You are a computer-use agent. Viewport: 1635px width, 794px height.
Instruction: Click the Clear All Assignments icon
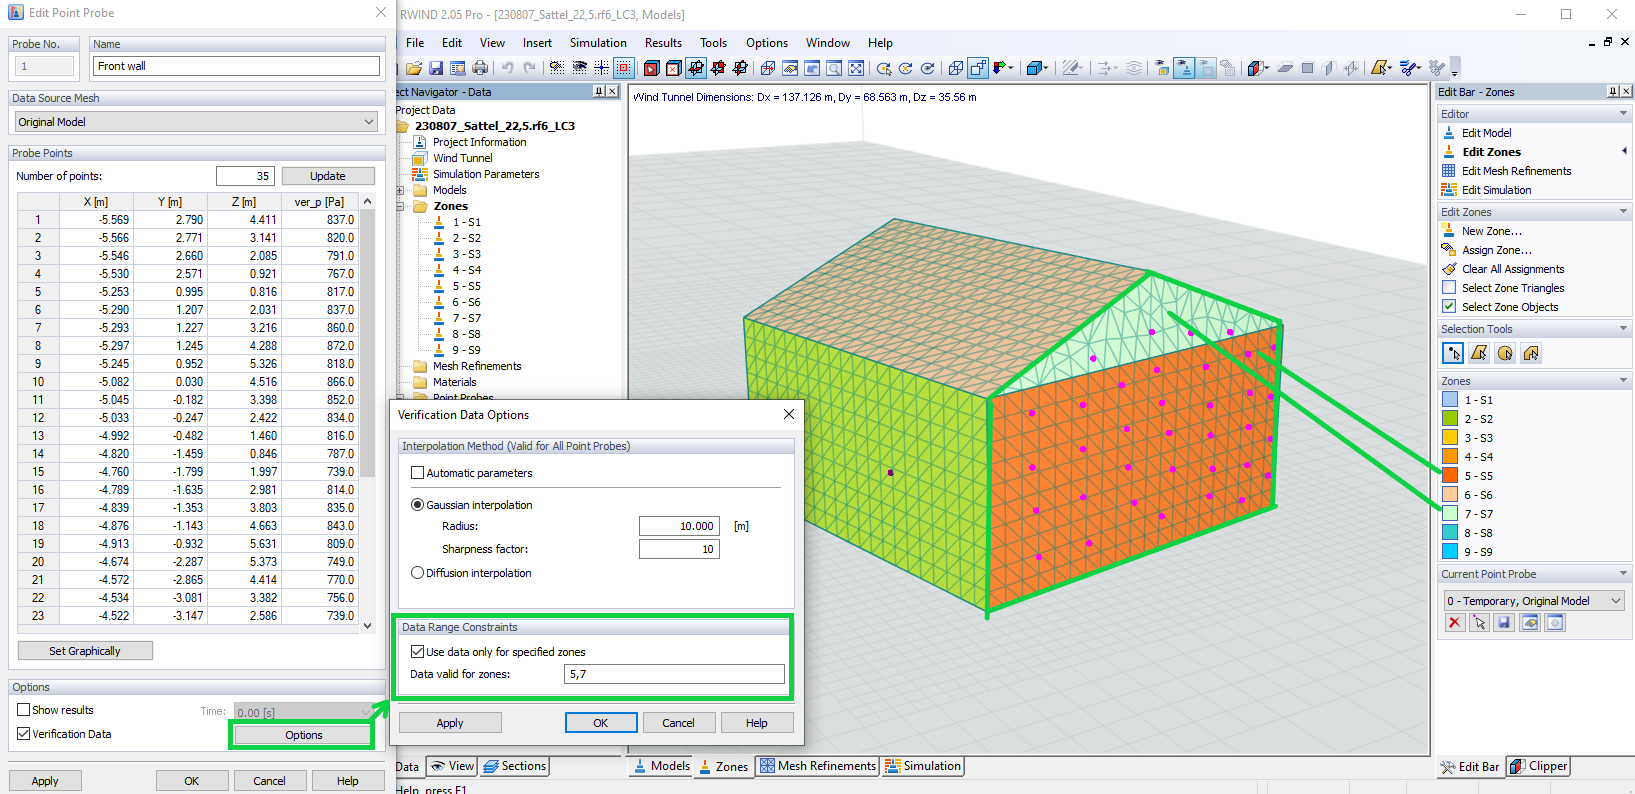[x=1449, y=269]
